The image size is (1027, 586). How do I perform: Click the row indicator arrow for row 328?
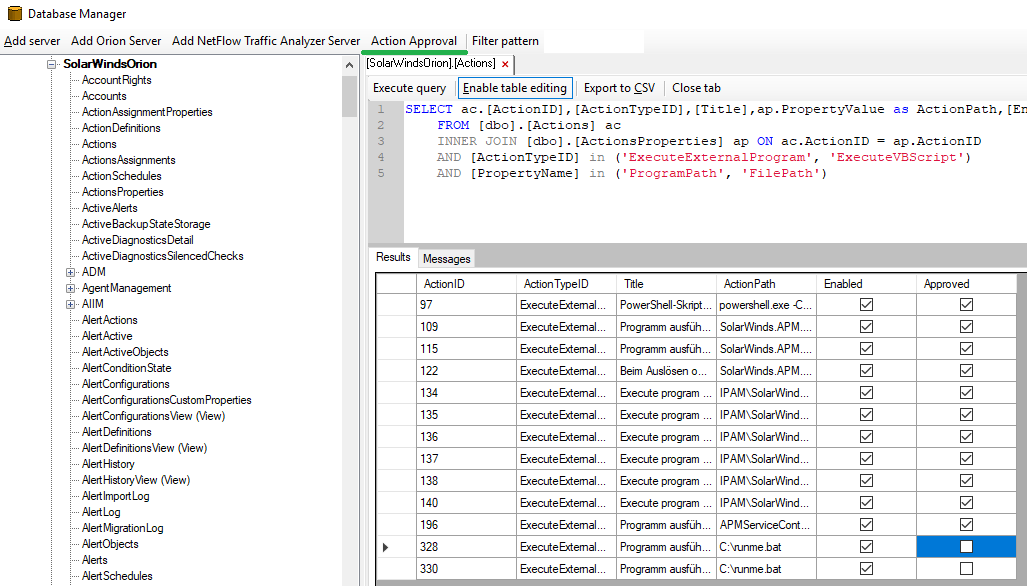[386, 547]
